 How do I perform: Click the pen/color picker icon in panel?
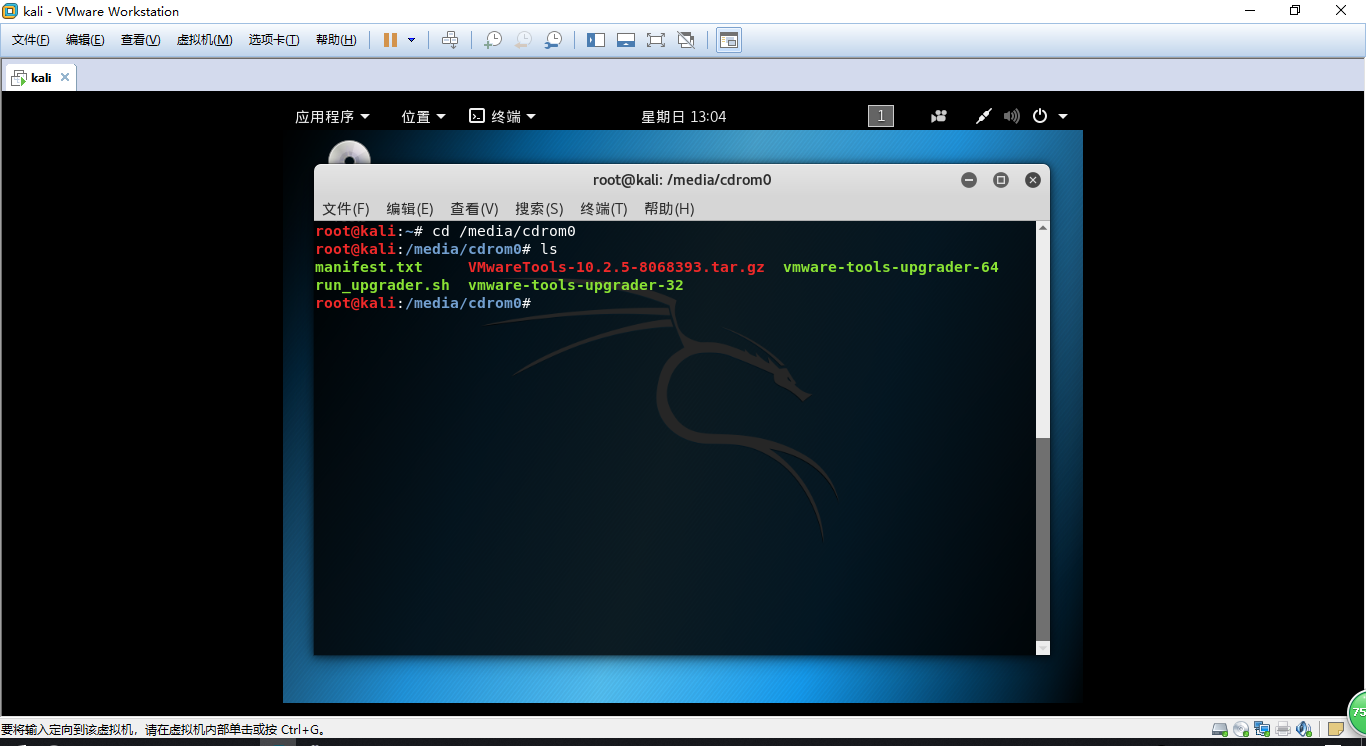983,116
